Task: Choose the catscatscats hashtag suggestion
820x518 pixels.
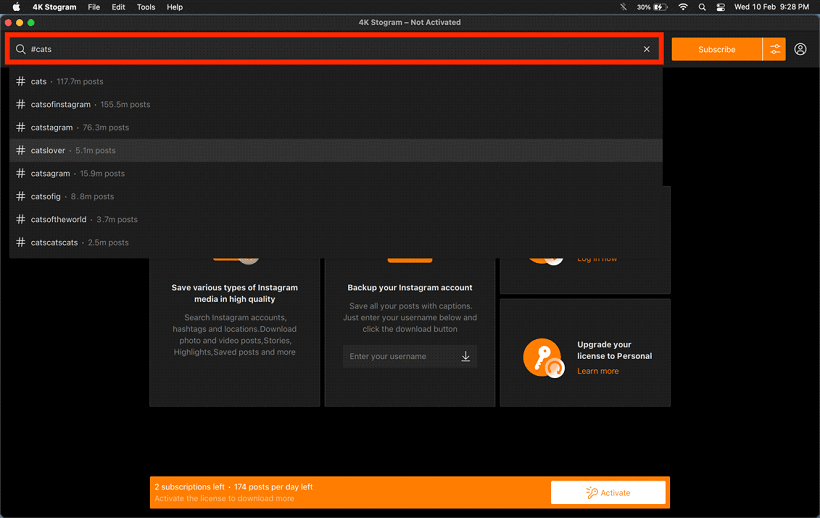Action: tap(336, 243)
